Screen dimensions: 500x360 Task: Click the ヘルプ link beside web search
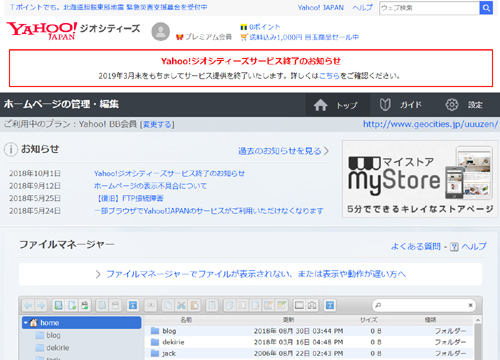point(362,8)
